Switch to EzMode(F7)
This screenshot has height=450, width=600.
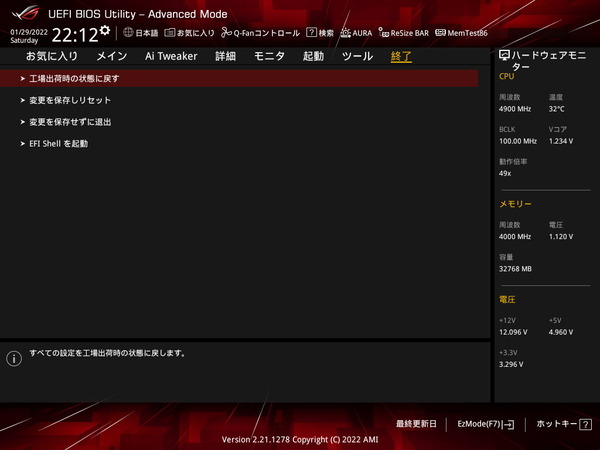tap(485, 424)
